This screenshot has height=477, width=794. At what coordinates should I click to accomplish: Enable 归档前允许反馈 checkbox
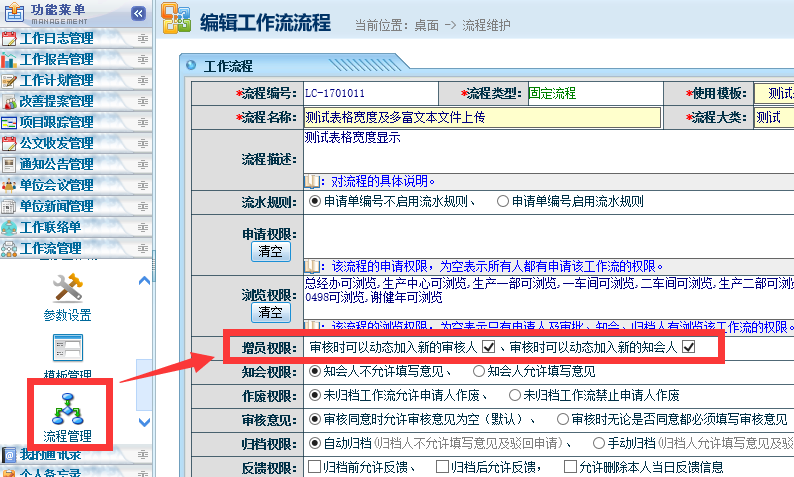click(x=315, y=466)
